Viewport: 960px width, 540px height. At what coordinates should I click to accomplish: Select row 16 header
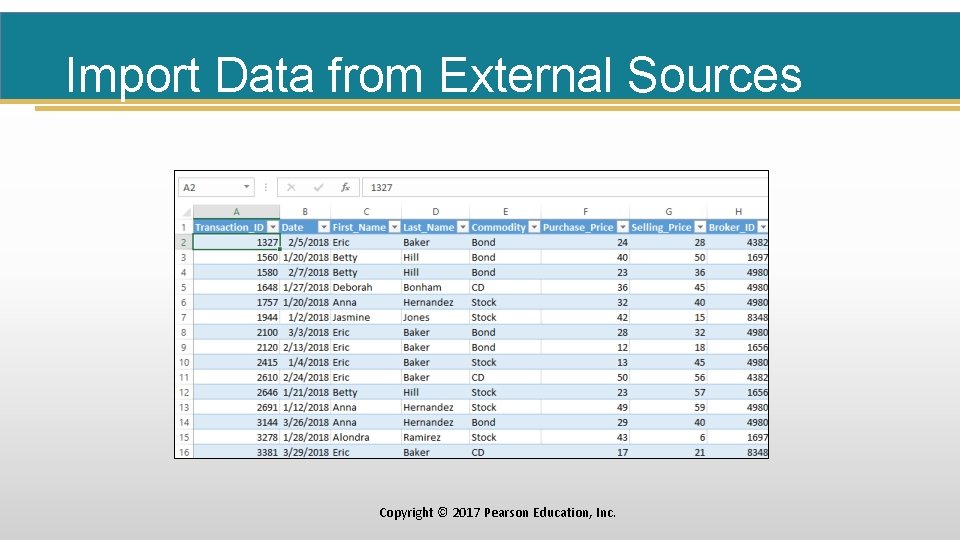(184, 452)
